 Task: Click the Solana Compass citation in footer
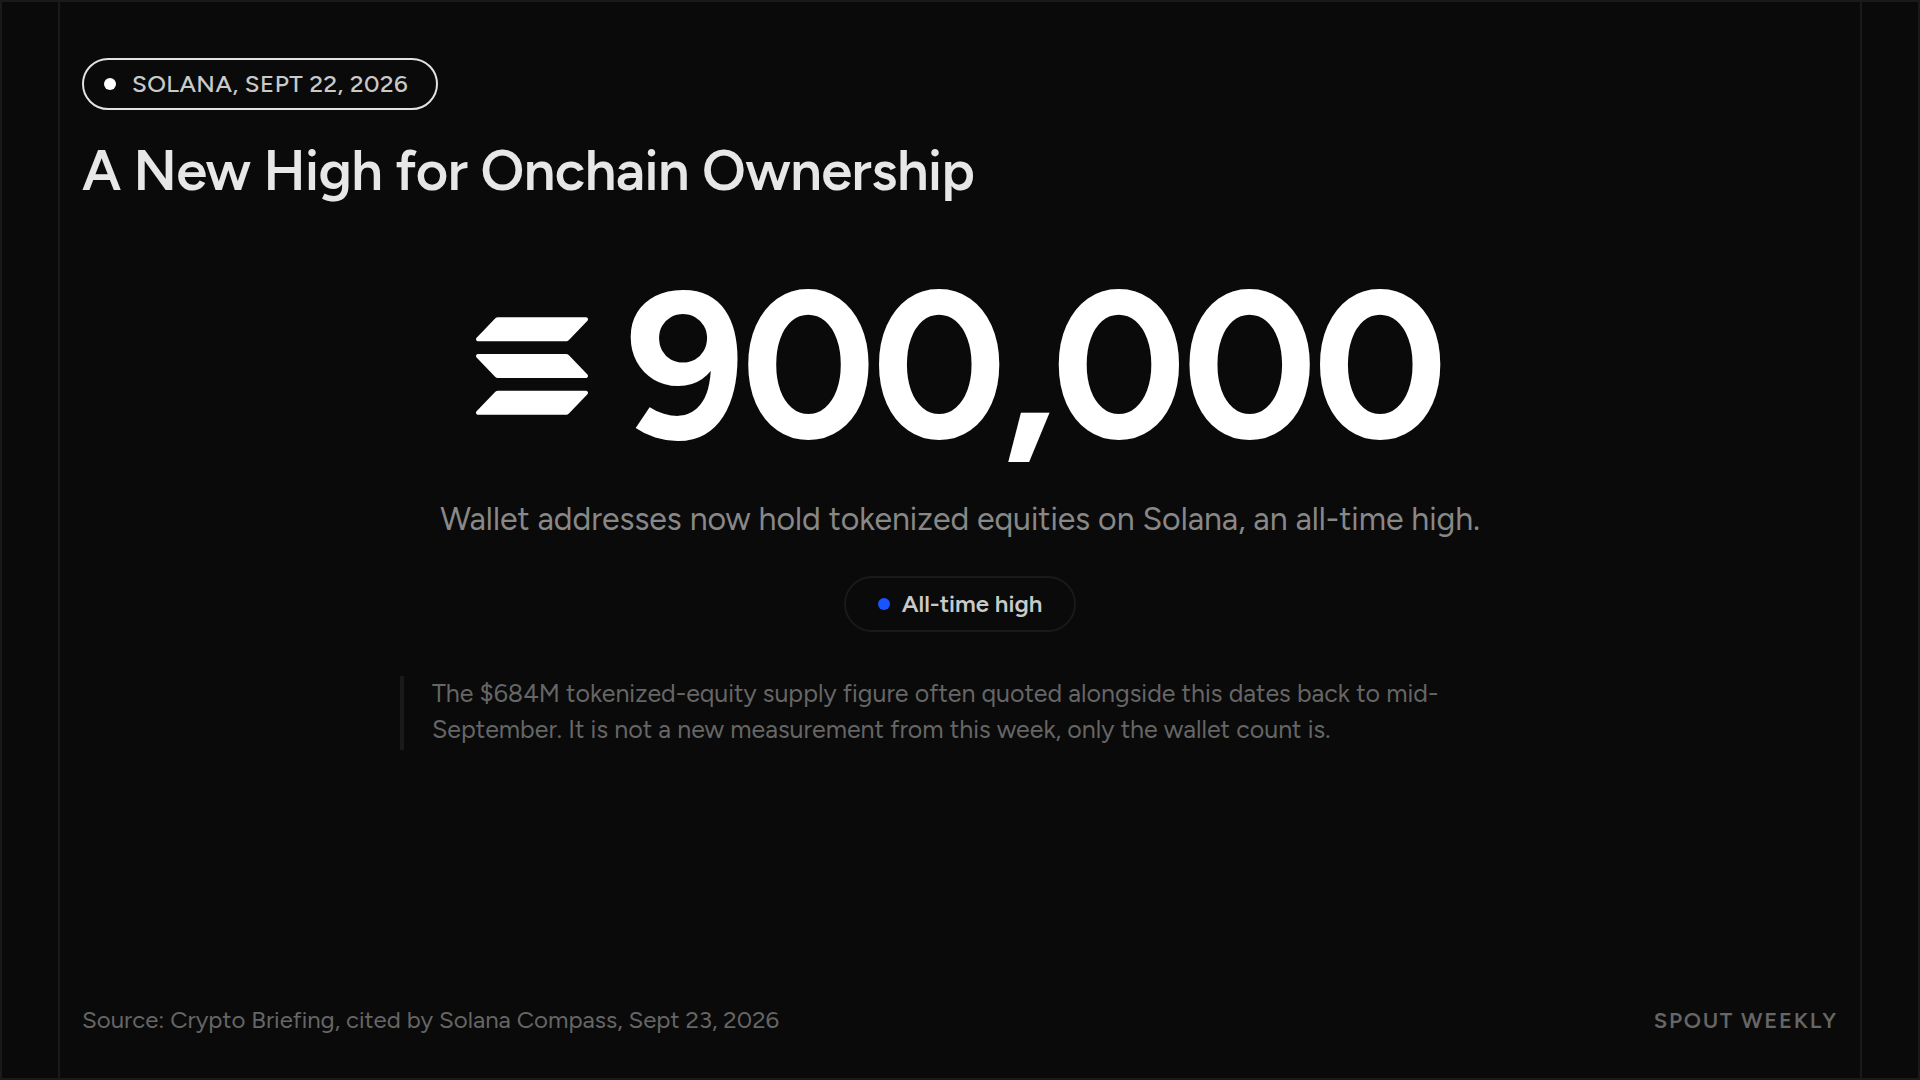click(x=529, y=1020)
